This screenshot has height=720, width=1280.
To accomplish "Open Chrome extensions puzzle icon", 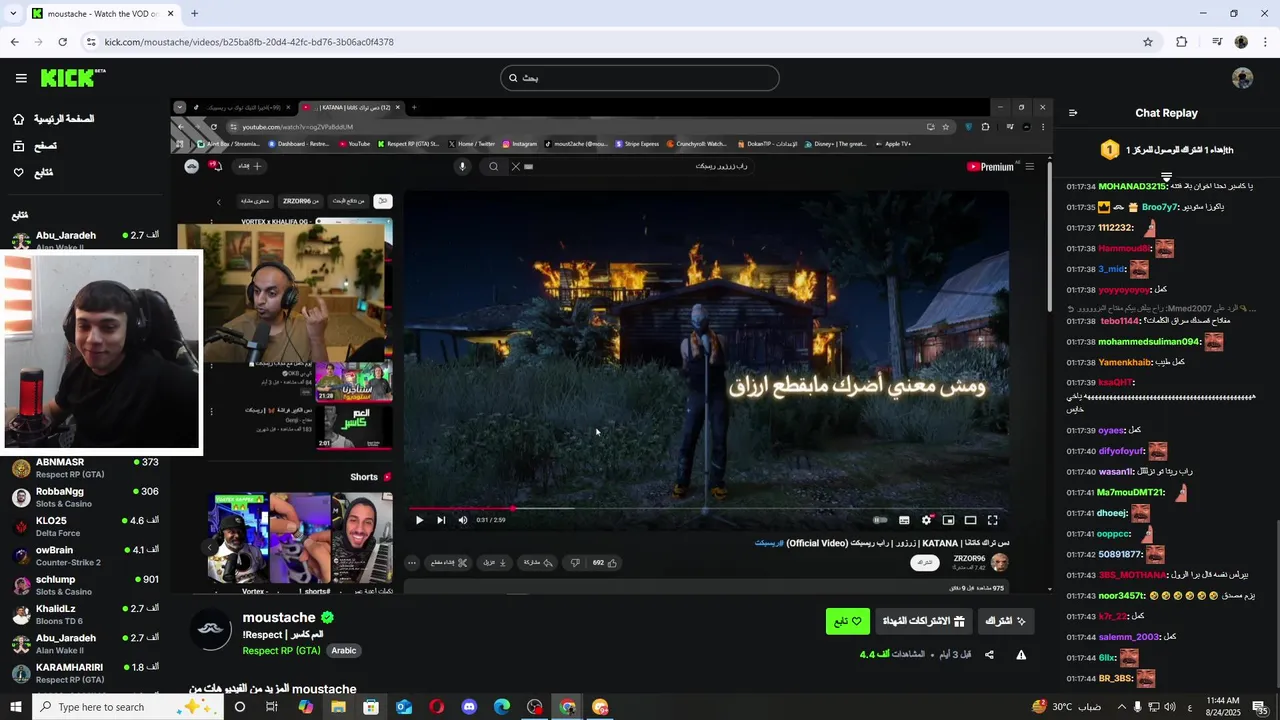I will pyautogui.click(x=1181, y=42).
